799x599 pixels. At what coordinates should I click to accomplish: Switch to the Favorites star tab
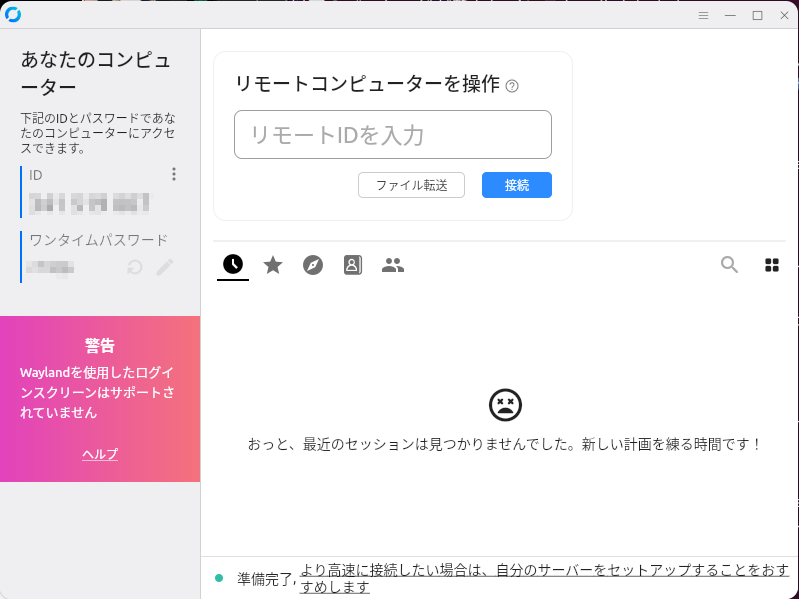pyautogui.click(x=273, y=265)
